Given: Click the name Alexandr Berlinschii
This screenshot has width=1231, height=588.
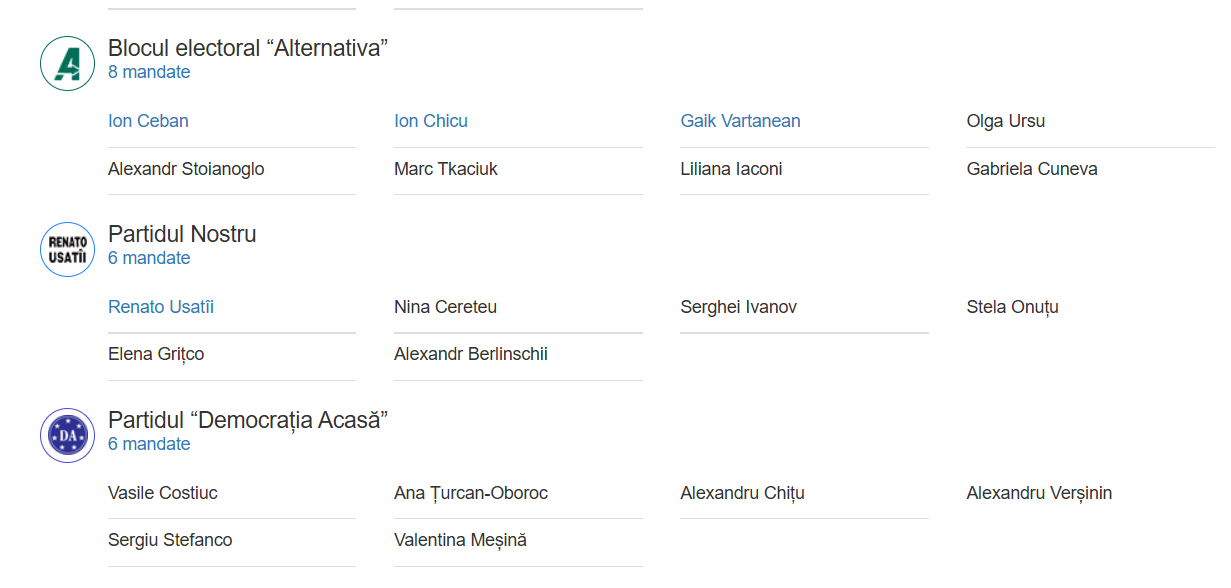Looking at the screenshot, I should [471, 354].
